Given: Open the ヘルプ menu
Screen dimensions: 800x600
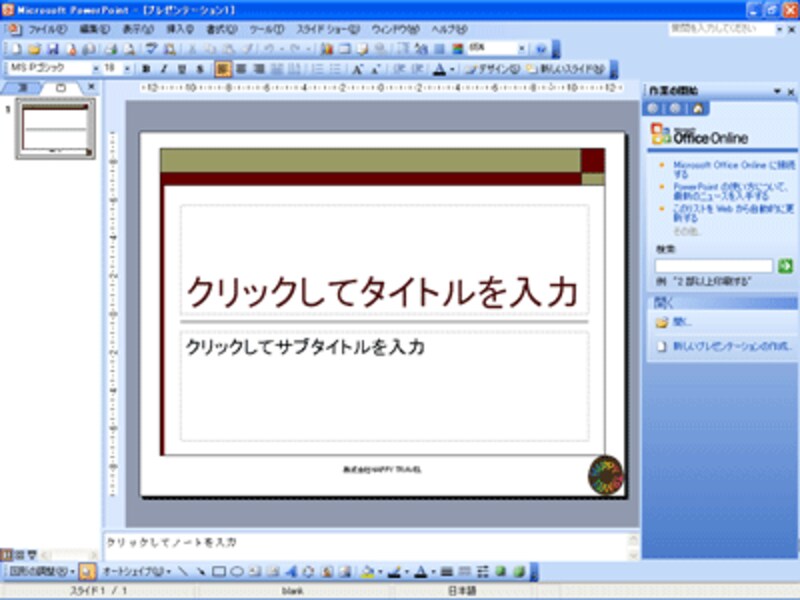Looking at the screenshot, I should coord(449,30).
